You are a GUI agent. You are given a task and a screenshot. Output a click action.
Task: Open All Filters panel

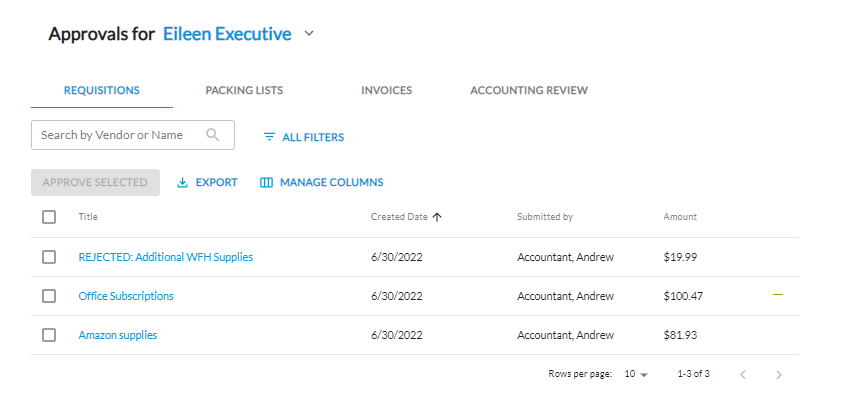303,137
